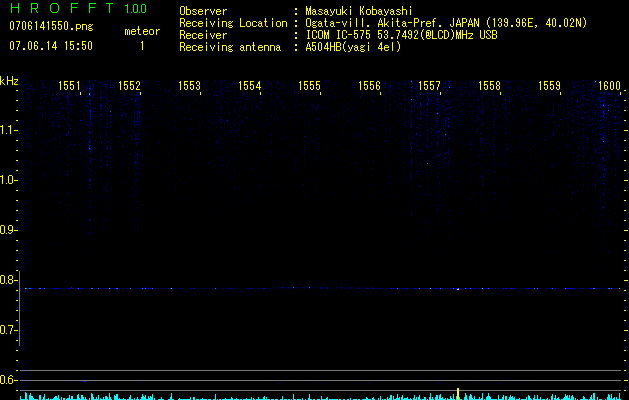Click the 1551 time marker

click(x=69, y=86)
